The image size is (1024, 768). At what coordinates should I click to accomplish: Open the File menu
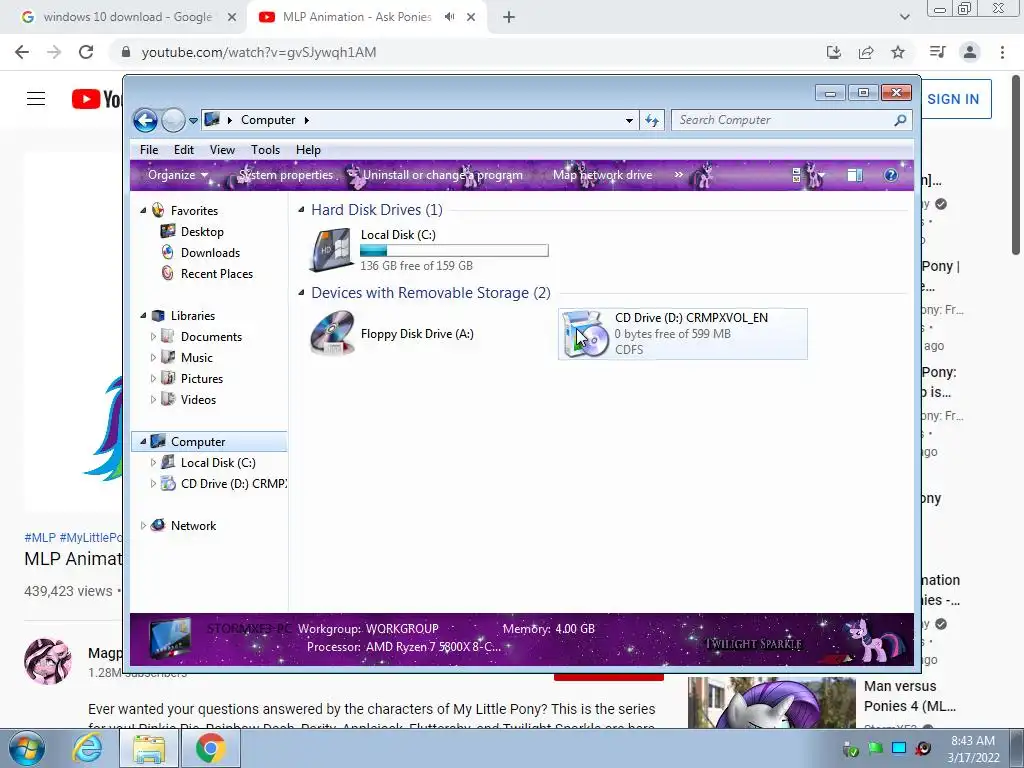point(149,150)
